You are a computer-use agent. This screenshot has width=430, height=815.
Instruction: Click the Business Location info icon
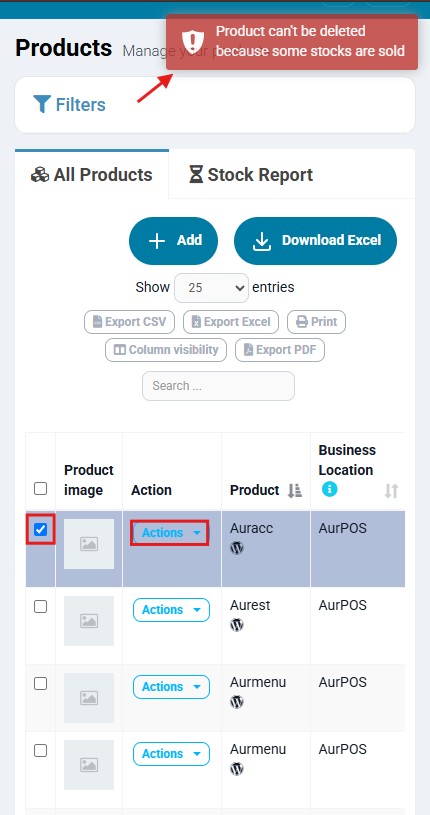(329, 489)
